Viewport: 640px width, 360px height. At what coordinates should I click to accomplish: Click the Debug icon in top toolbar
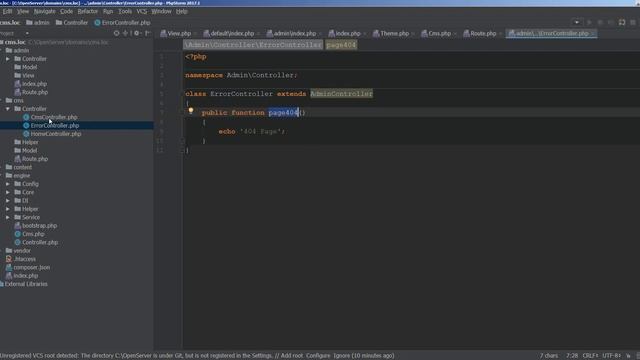click(600, 22)
